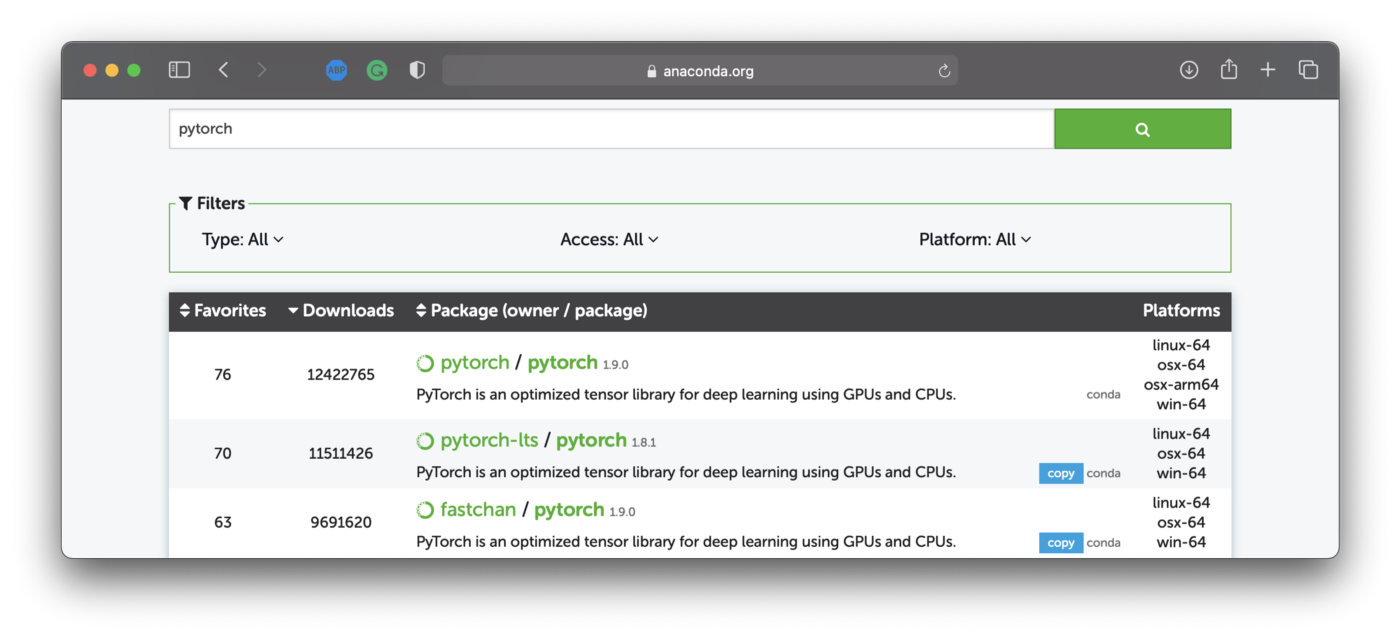Click the anaconda.org address bar

(x=700, y=71)
